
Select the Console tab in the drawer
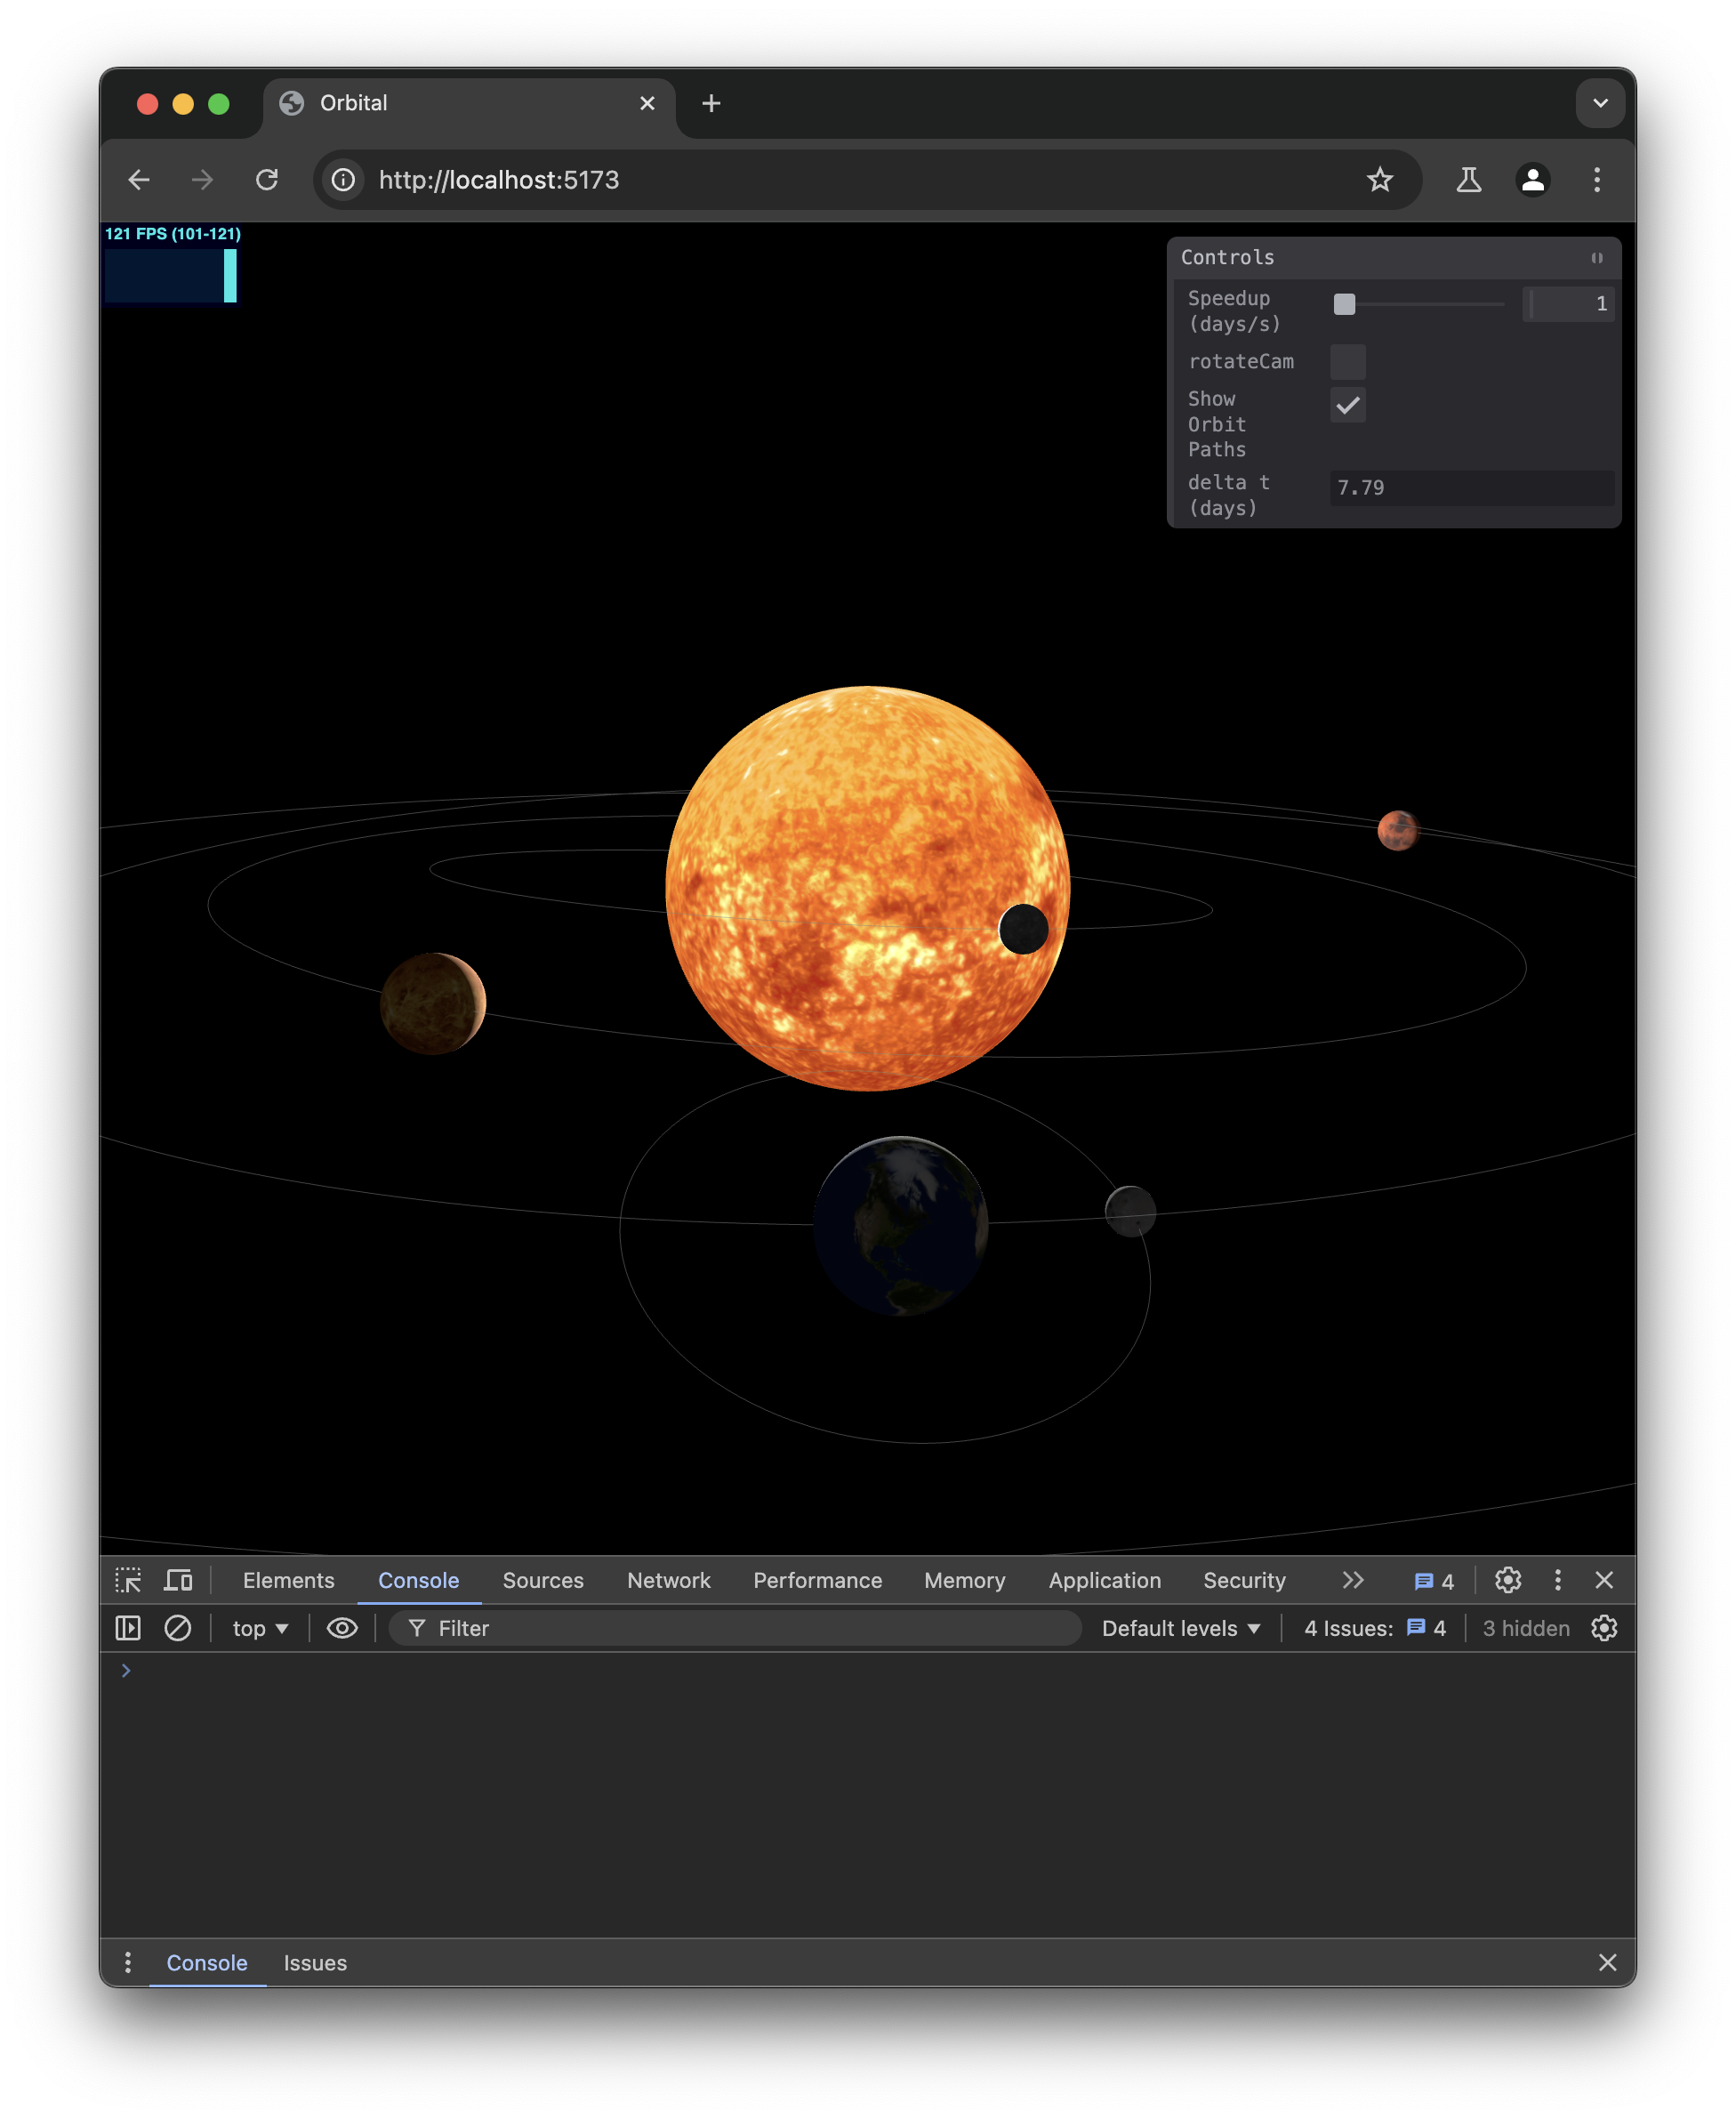pyautogui.click(x=207, y=1962)
